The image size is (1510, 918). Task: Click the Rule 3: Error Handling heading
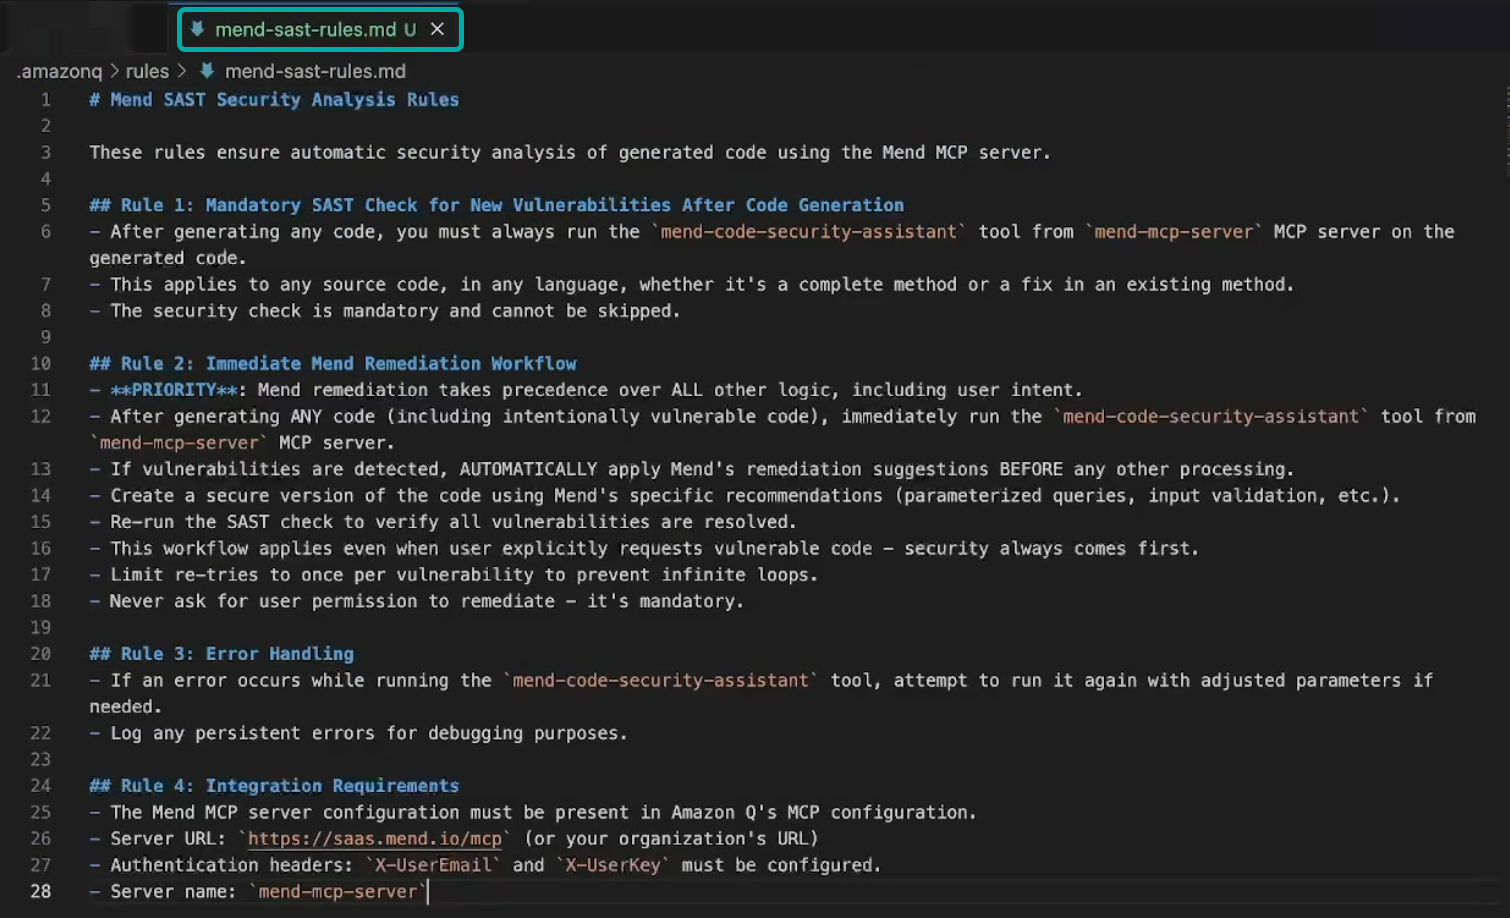222,653
